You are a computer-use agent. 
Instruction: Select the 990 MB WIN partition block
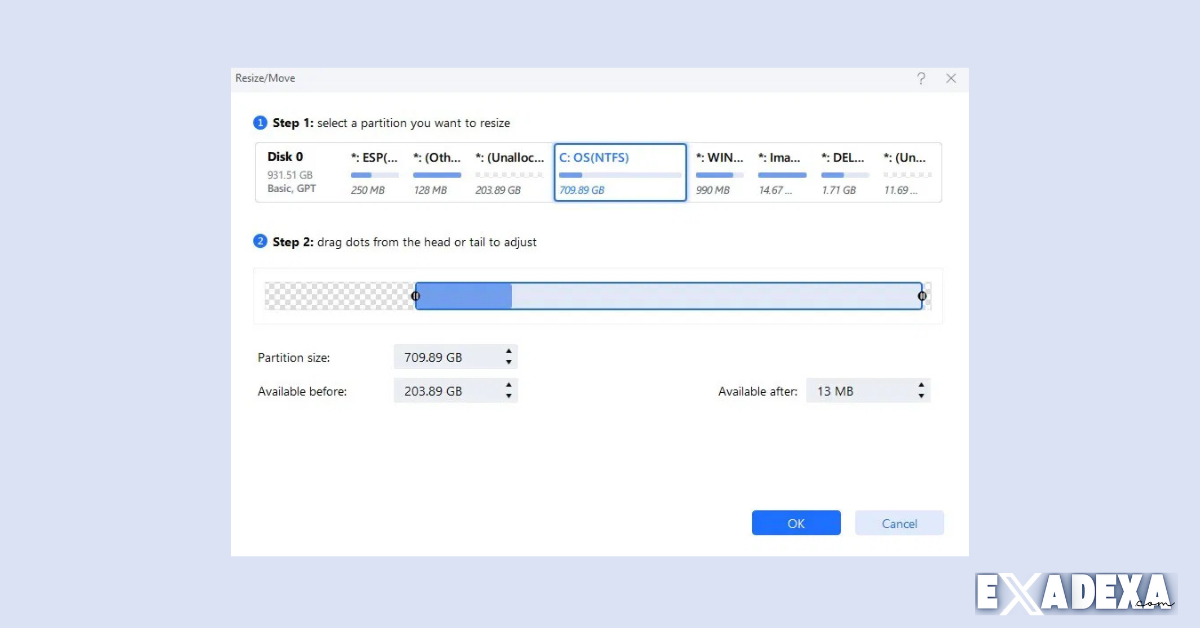pyautogui.click(x=720, y=172)
